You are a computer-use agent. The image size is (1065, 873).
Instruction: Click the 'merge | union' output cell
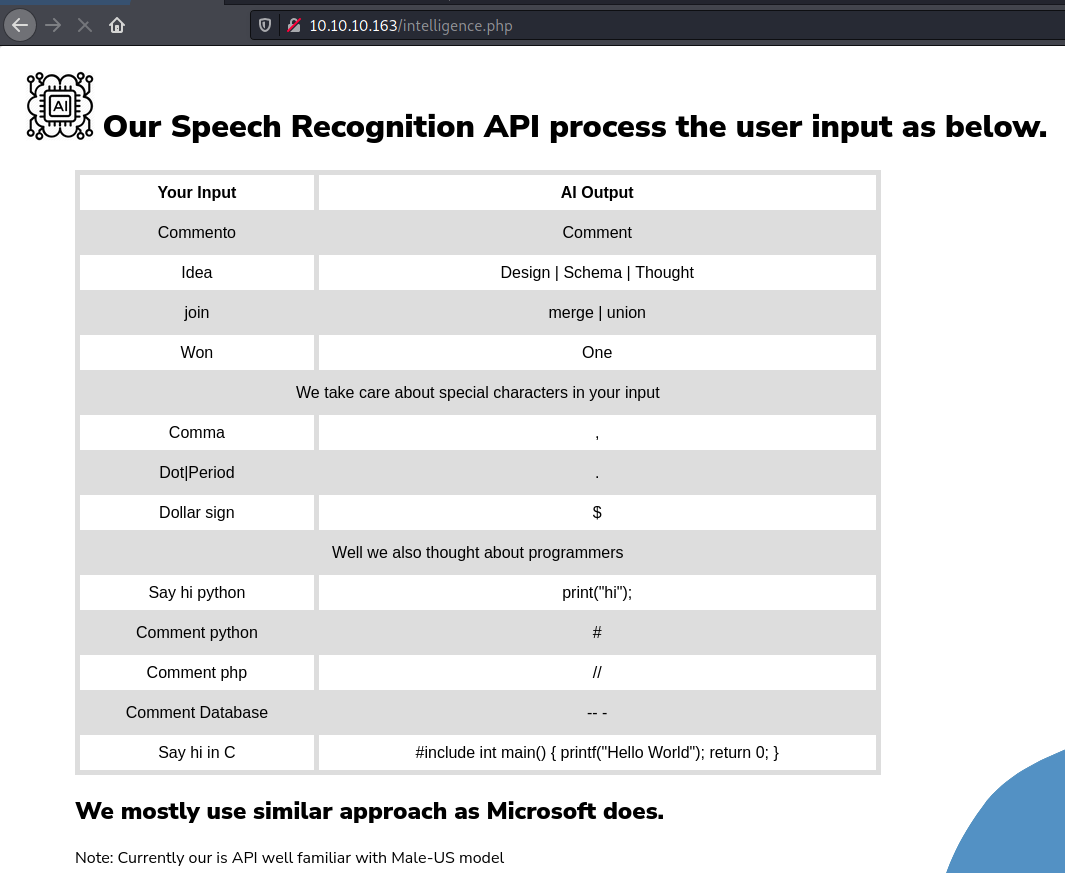click(597, 313)
